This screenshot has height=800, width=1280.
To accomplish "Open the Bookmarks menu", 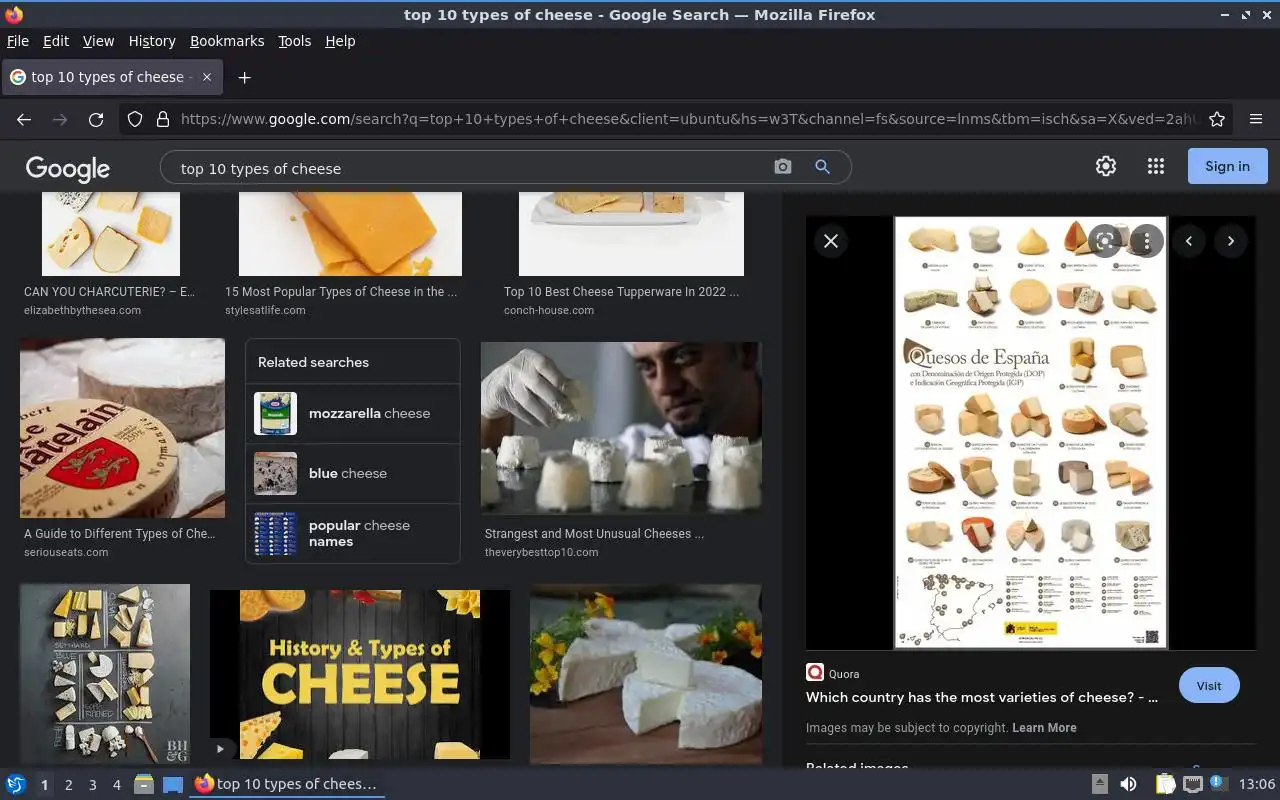I will pos(227,41).
